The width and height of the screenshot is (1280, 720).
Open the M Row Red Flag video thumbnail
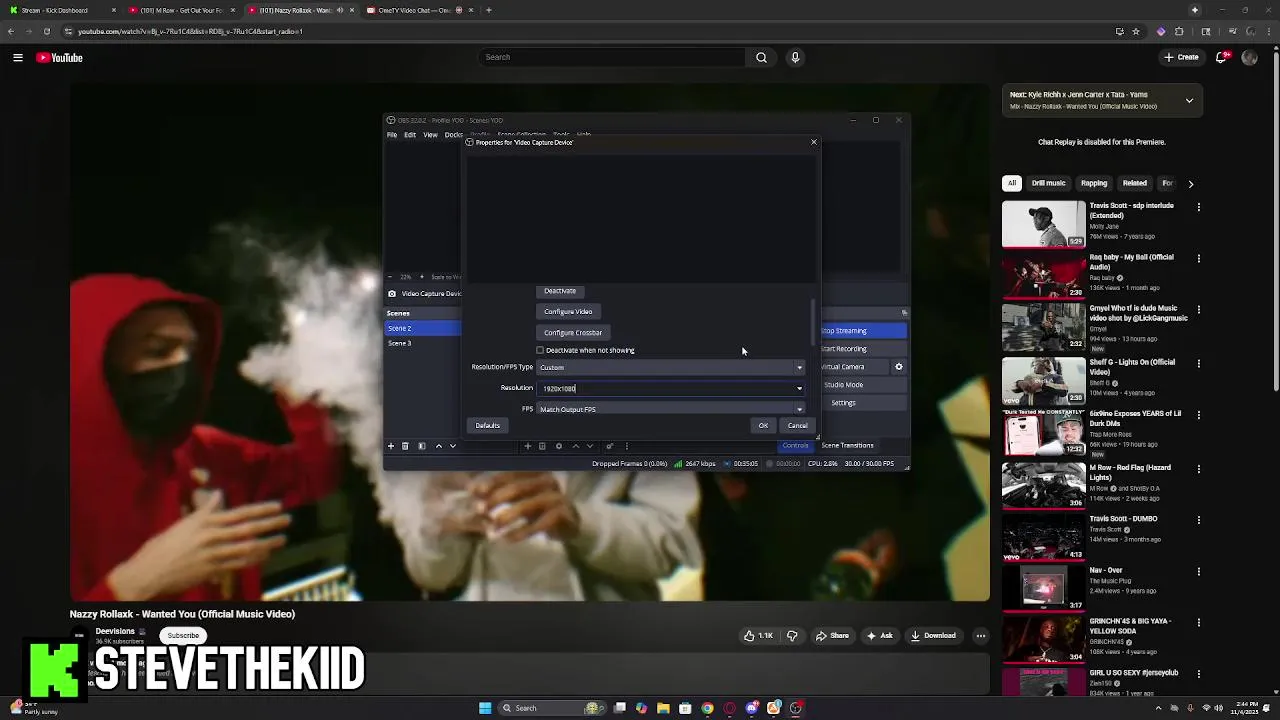(1043, 487)
